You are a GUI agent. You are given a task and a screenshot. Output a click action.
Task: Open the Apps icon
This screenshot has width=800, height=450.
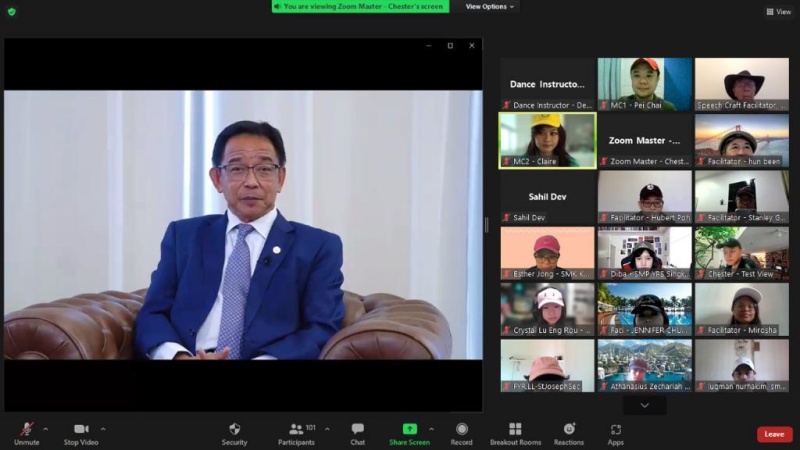616,430
